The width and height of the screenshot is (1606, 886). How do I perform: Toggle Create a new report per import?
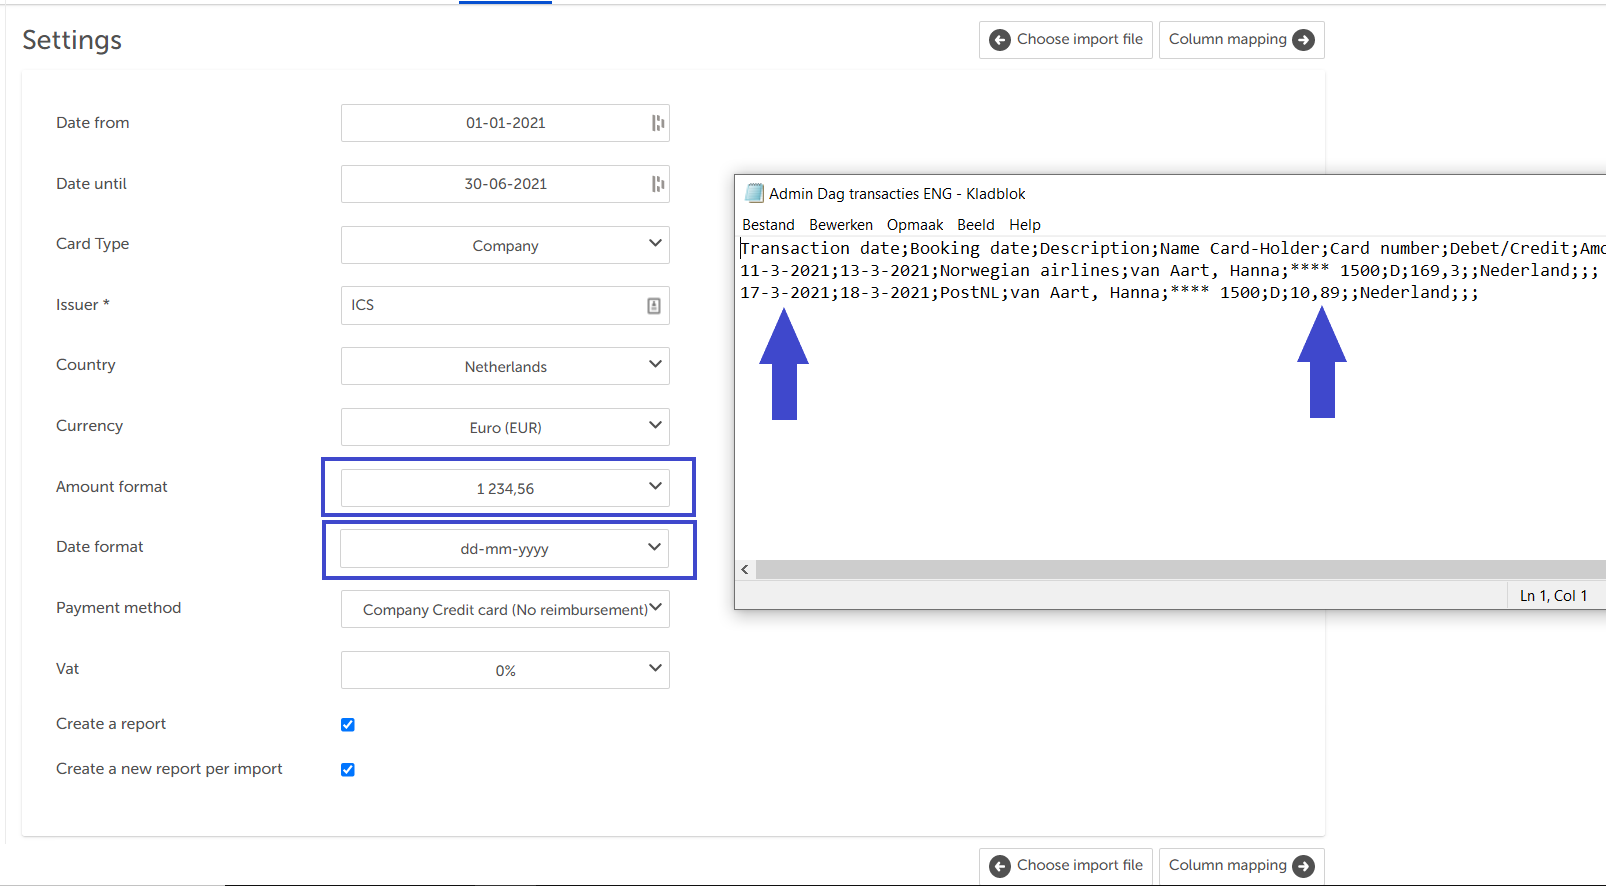coord(348,770)
